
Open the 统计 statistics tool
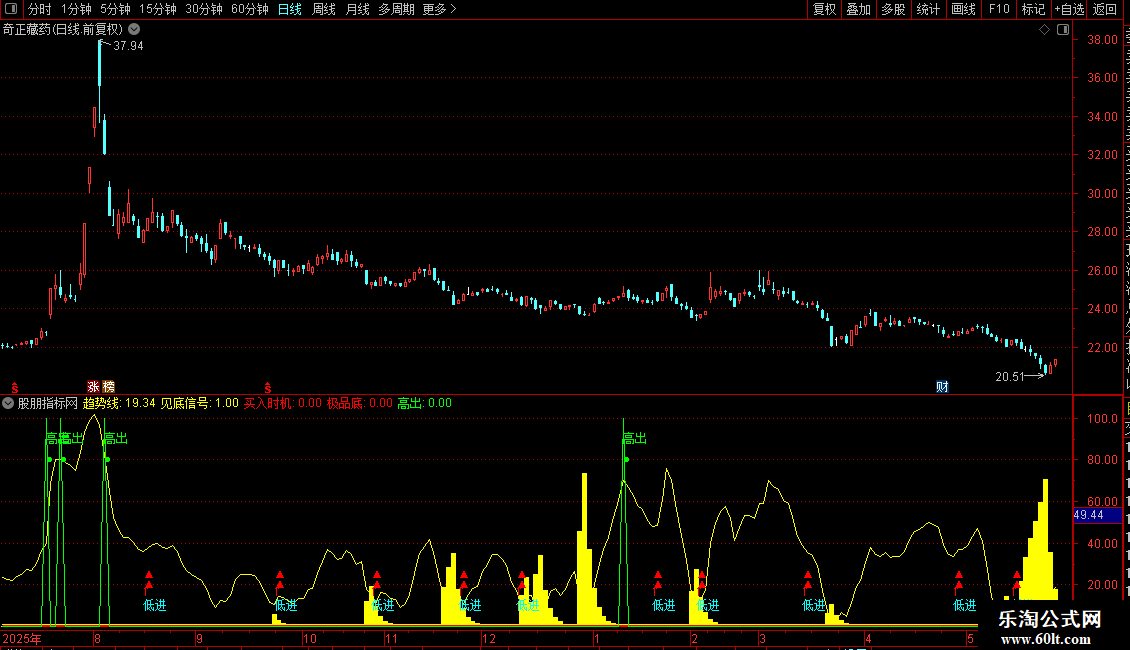928,9
